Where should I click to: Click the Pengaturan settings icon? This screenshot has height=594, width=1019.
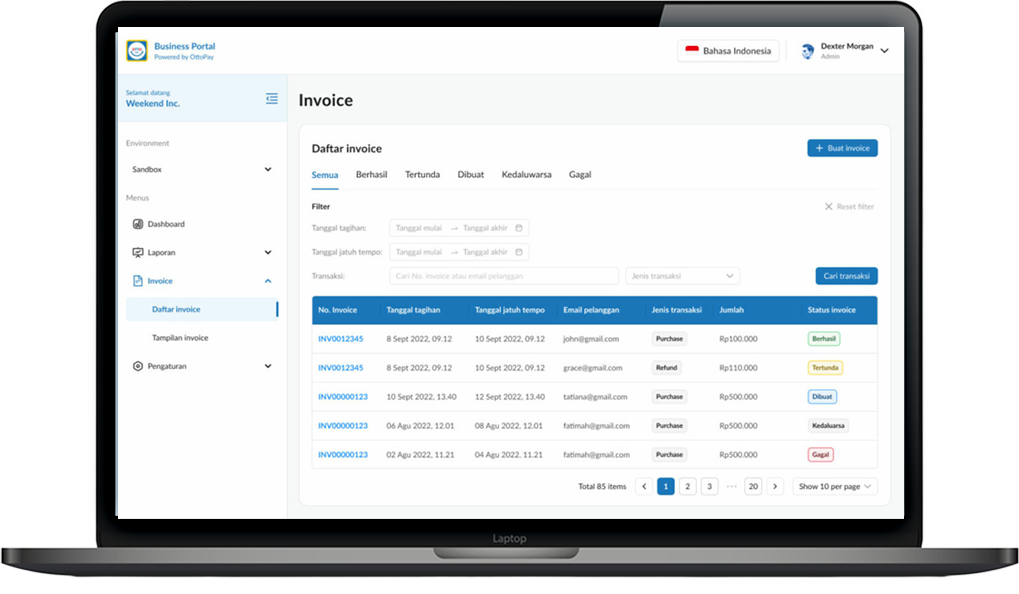coord(138,366)
